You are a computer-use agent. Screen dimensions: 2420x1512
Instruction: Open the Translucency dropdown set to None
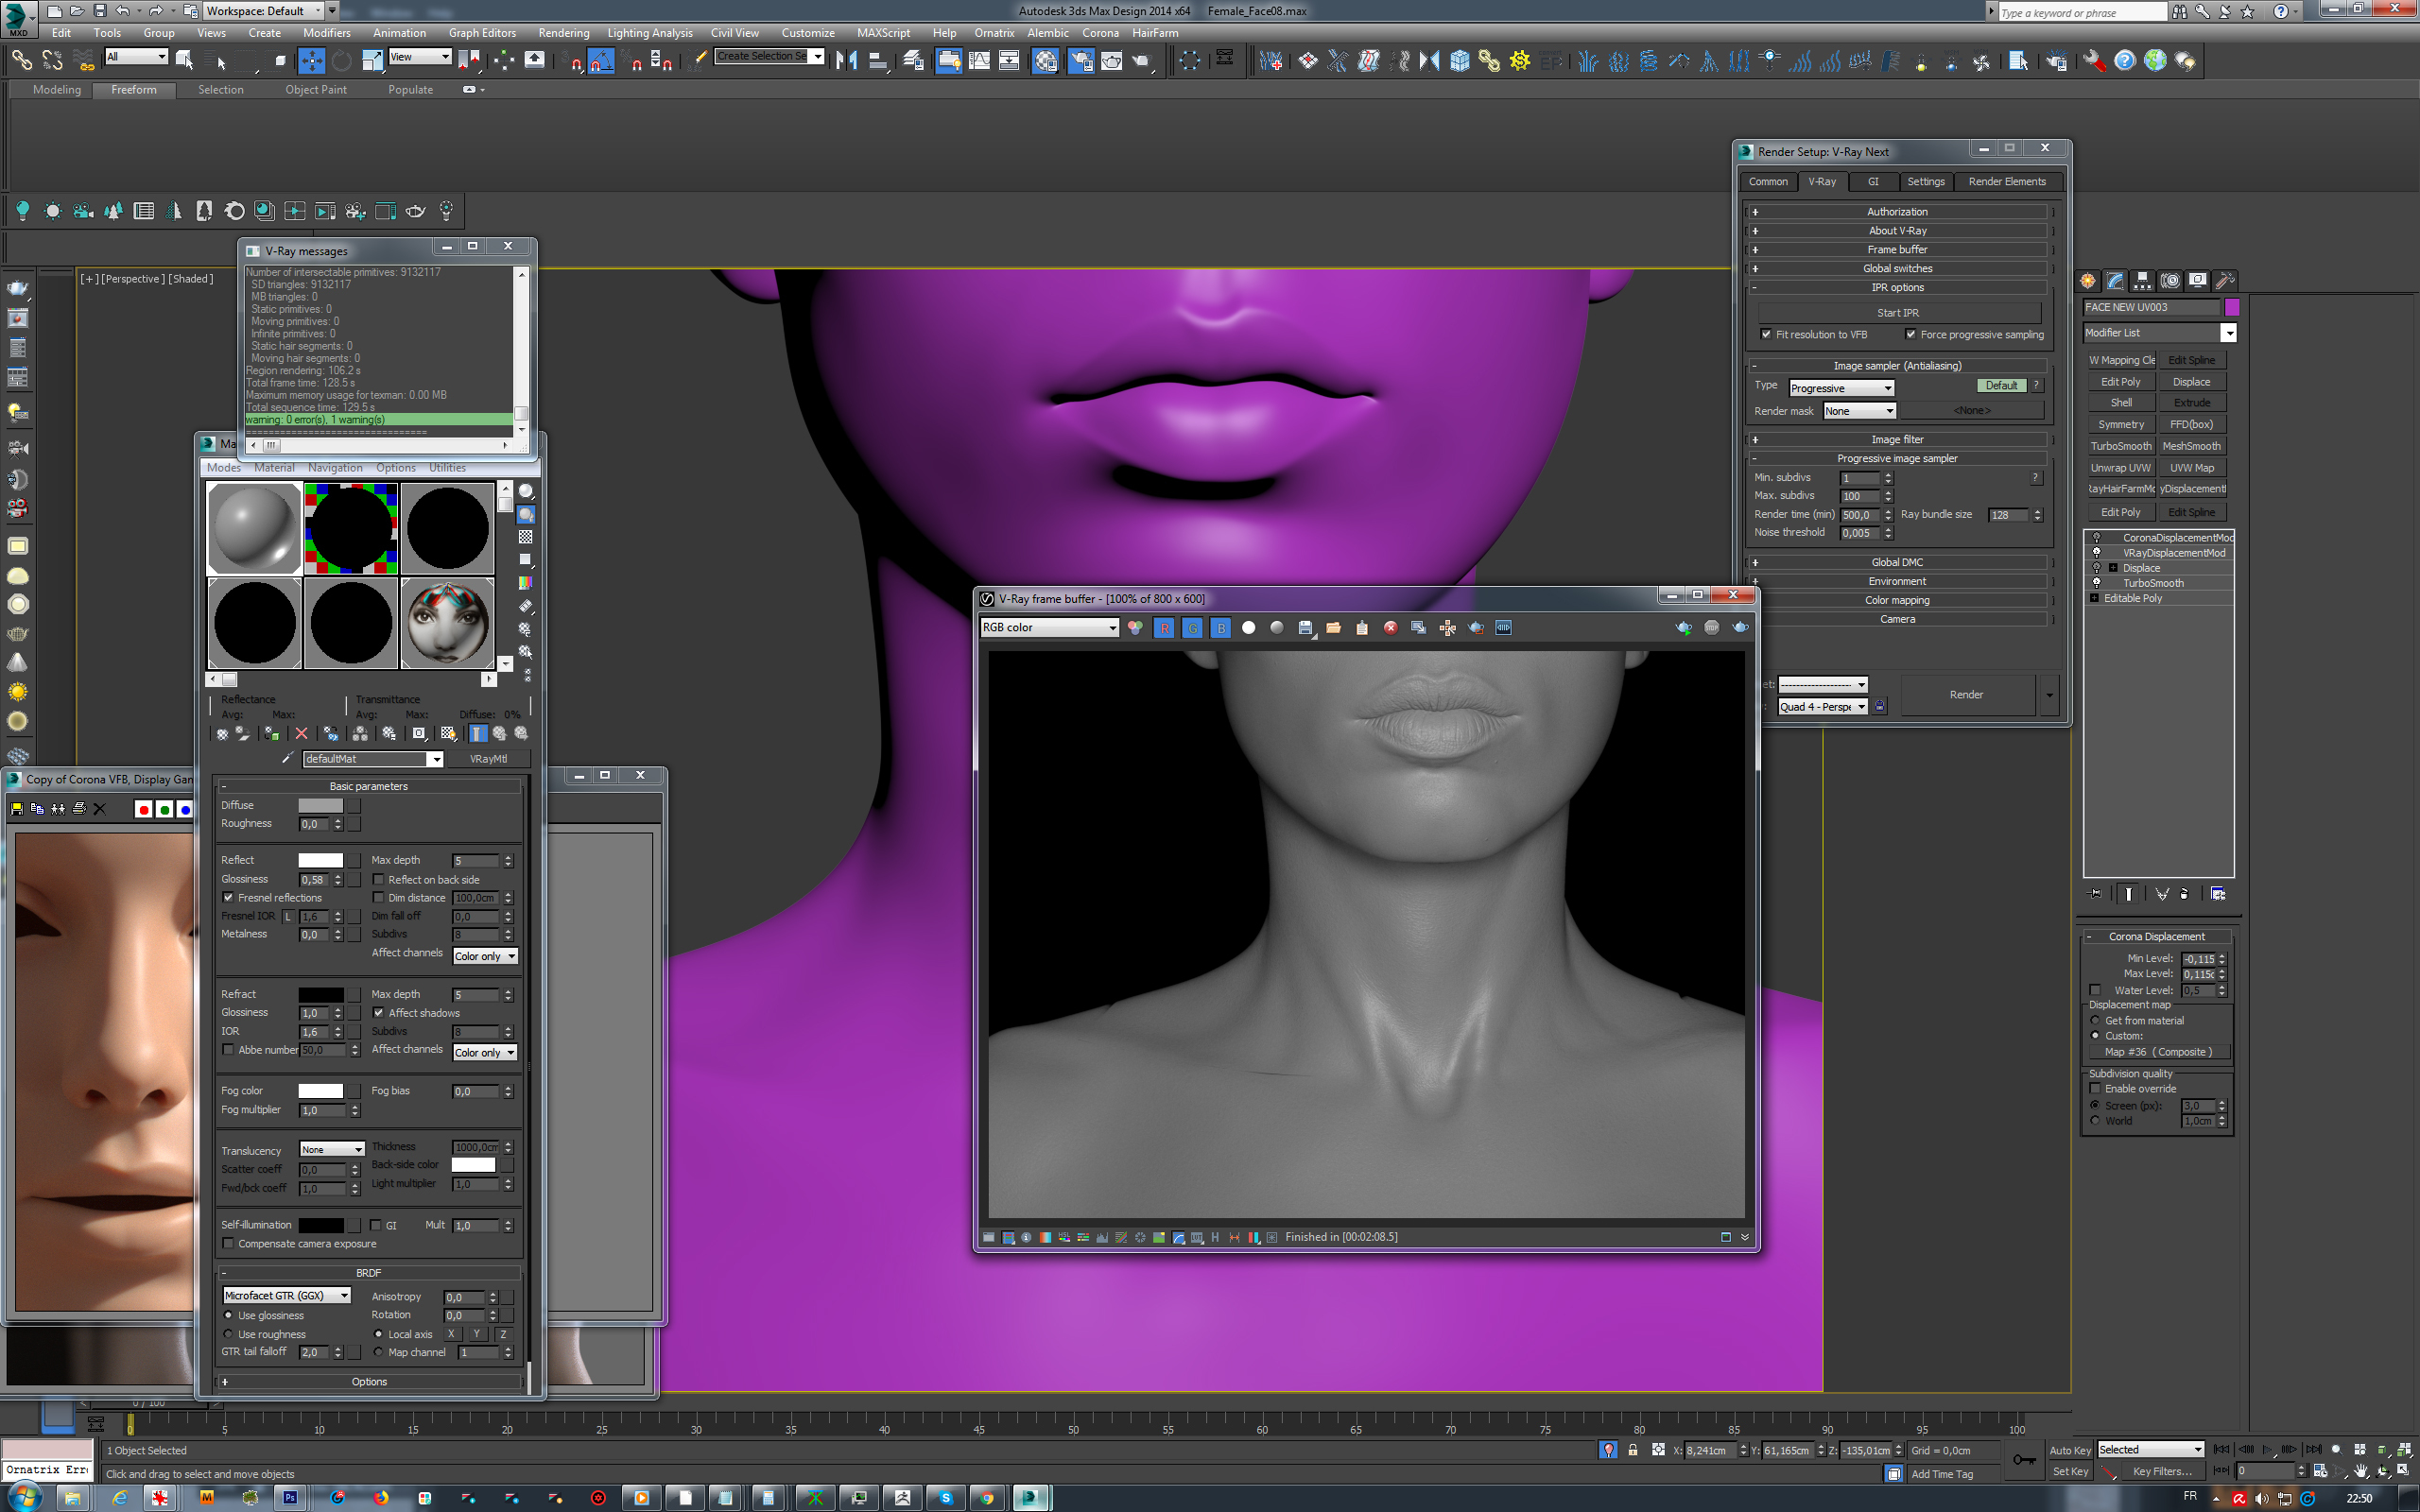pos(332,1150)
